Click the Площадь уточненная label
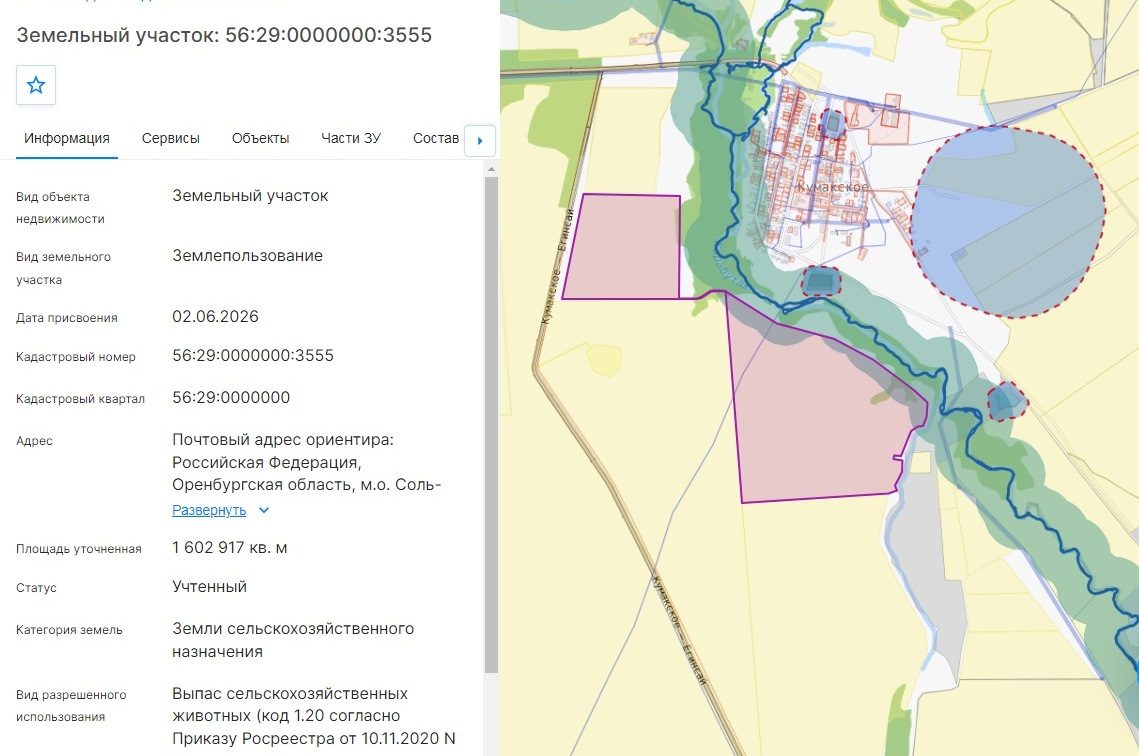This screenshot has height=756, width=1139. (78, 548)
